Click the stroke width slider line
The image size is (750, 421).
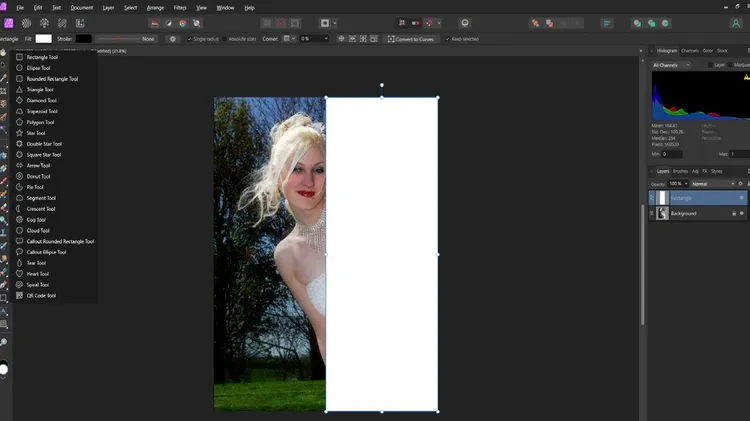[118, 39]
